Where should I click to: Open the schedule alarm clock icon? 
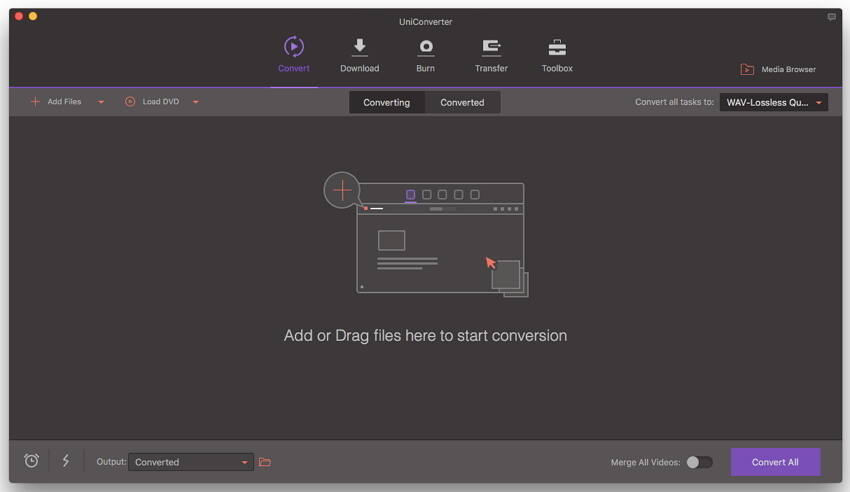pyautogui.click(x=31, y=461)
